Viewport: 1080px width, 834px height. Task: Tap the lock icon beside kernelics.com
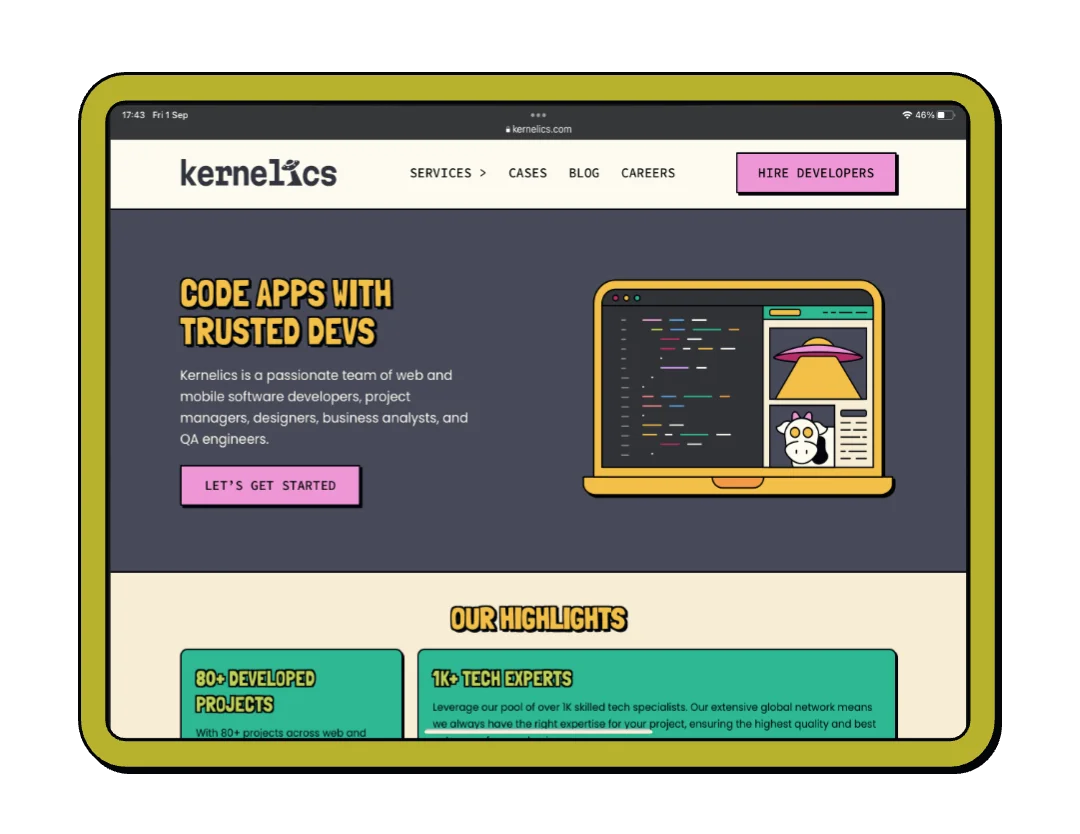508,129
